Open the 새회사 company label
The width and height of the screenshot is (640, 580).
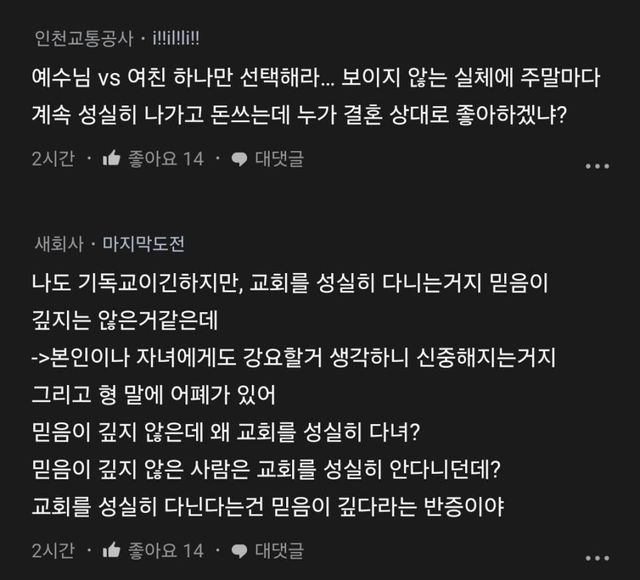click(57, 244)
